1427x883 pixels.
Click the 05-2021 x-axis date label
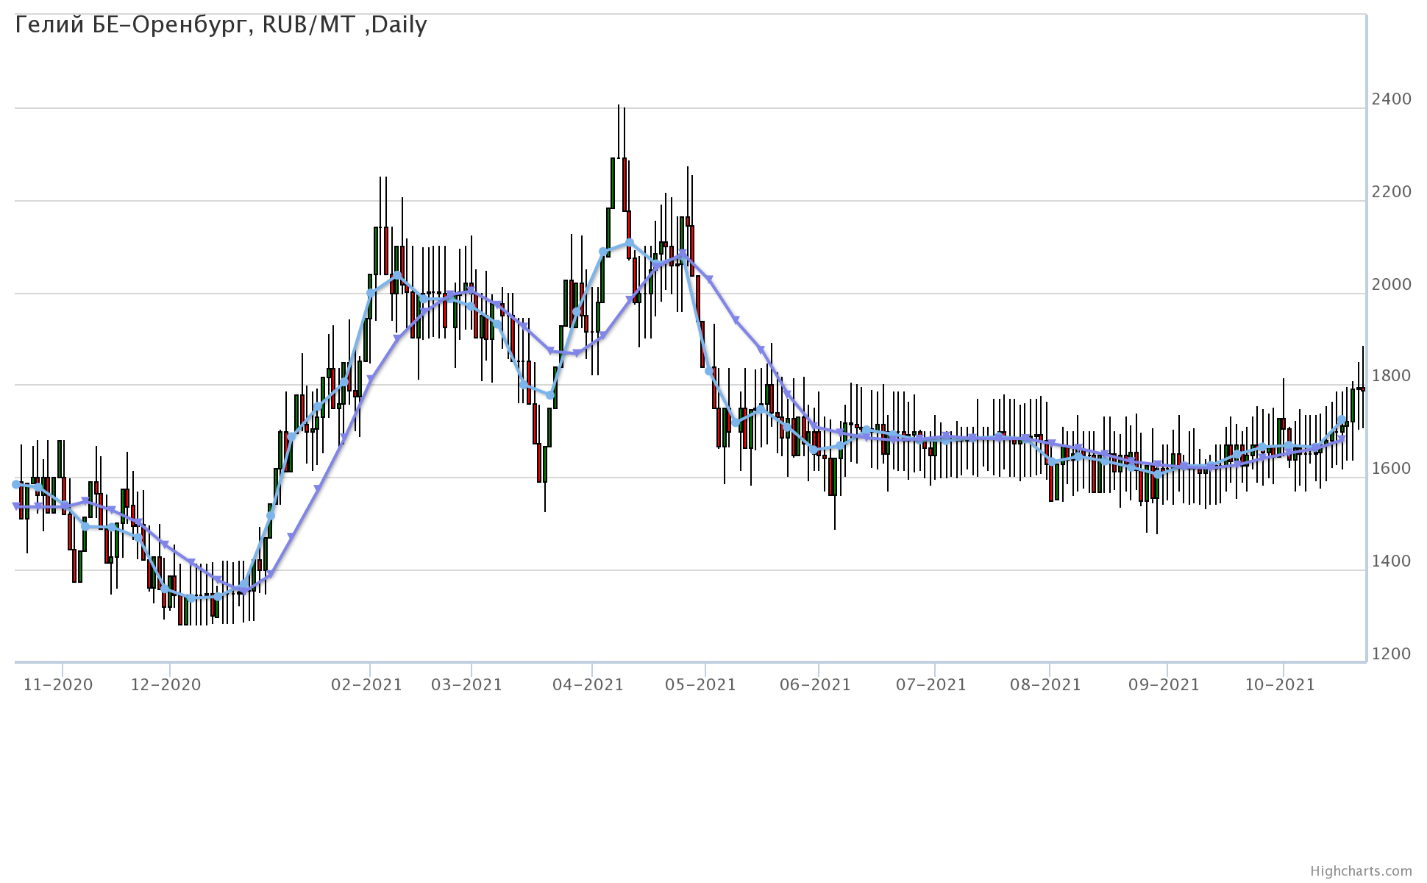coord(701,685)
